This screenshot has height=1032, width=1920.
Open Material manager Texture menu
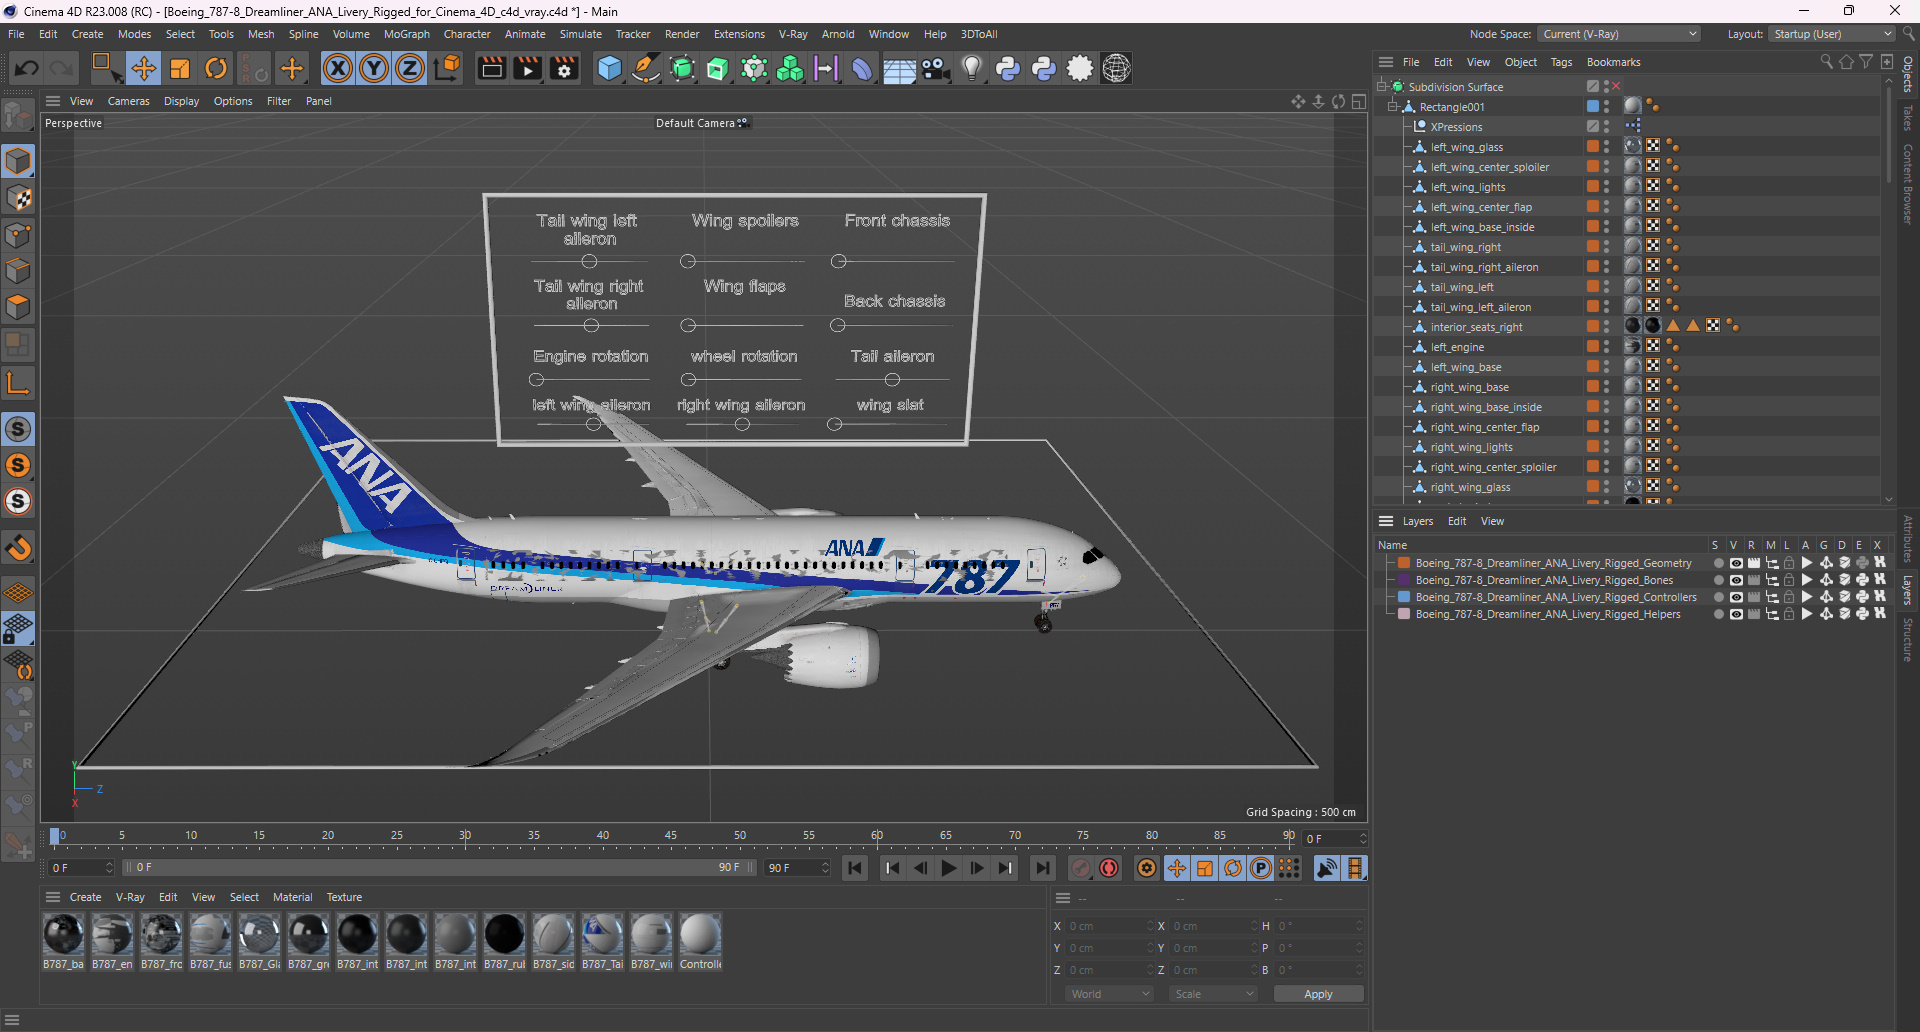[x=344, y=897]
